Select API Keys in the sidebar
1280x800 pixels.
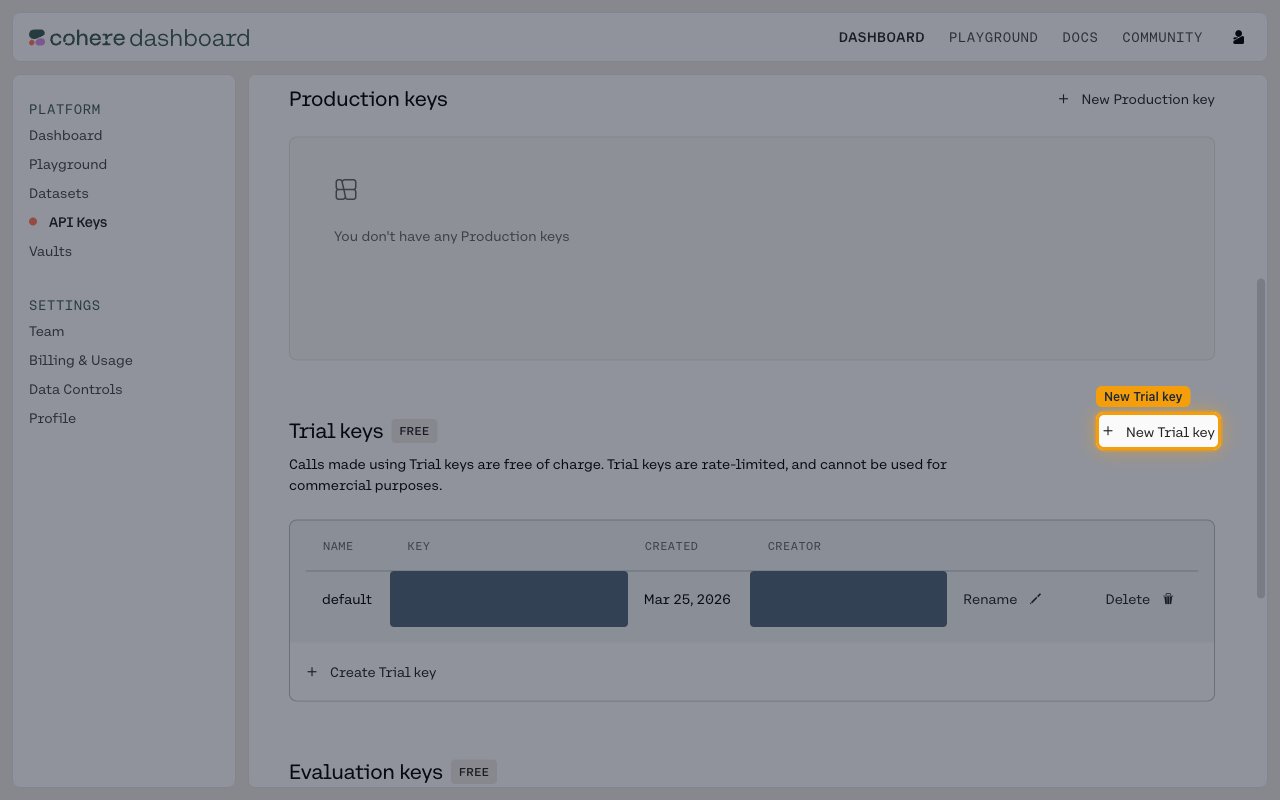[78, 222]
